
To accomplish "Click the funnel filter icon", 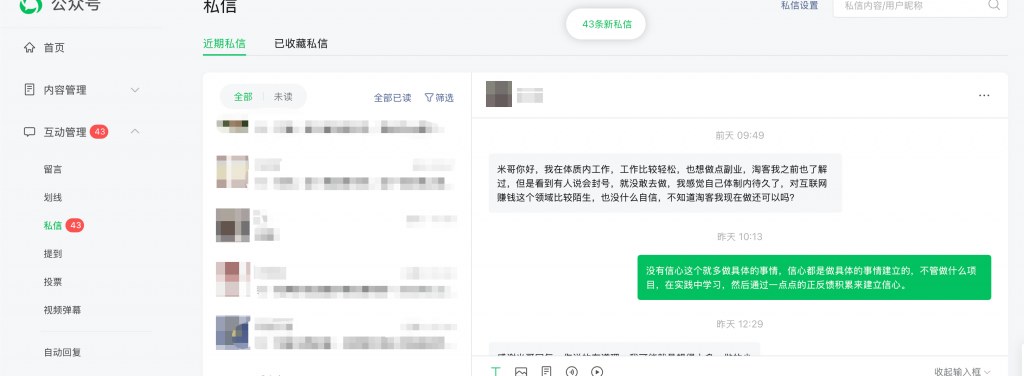I will [429, 97].
